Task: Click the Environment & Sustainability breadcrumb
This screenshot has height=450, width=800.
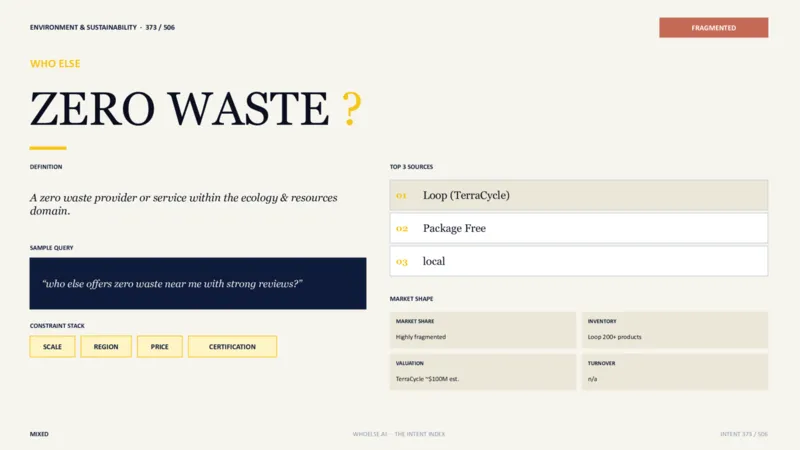Action: [83, 28]
